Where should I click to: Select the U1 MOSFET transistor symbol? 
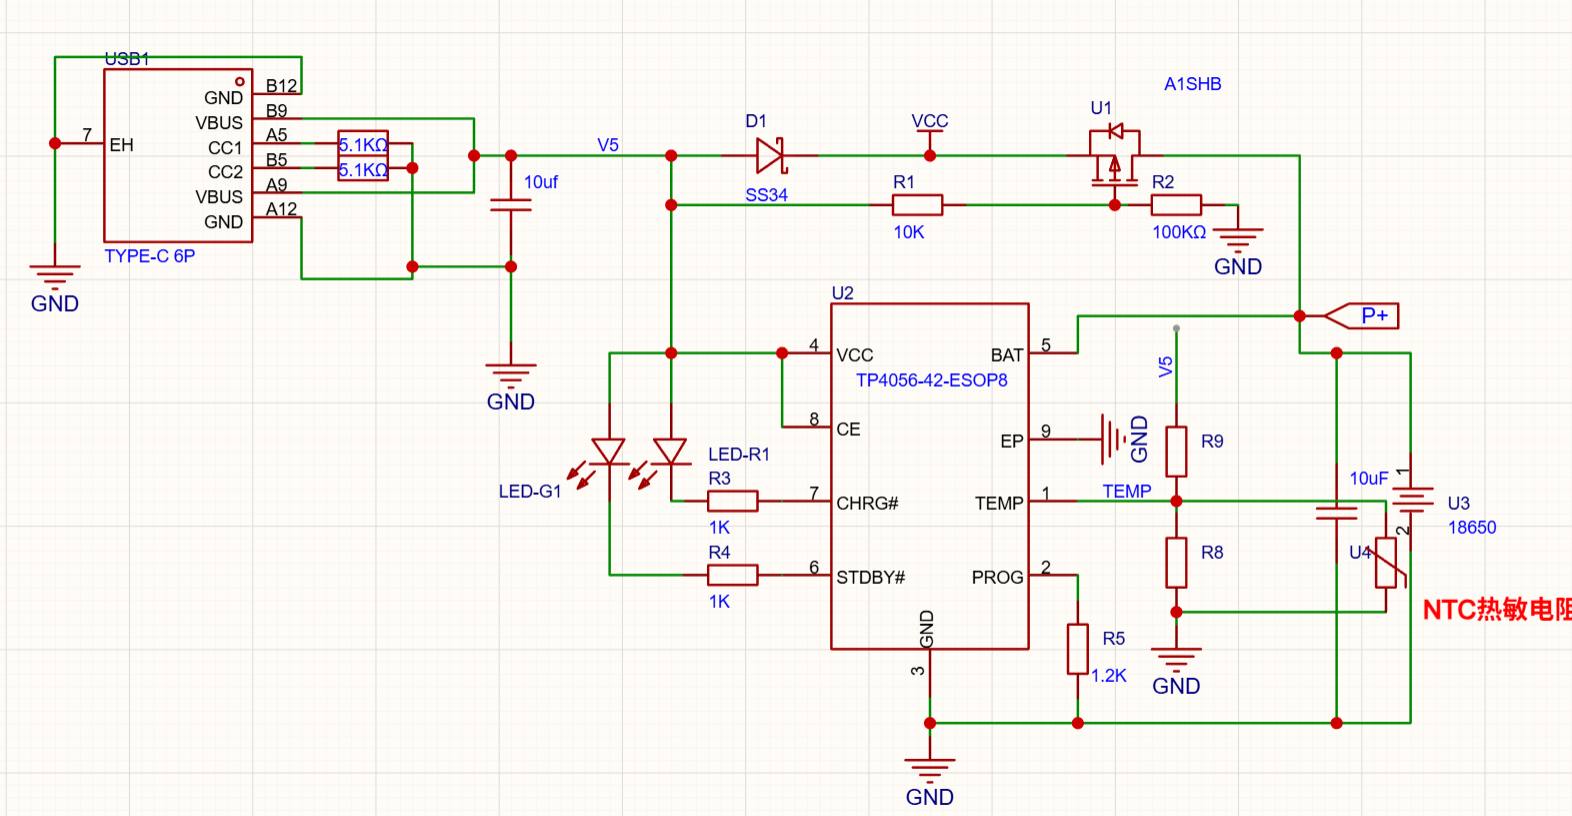coord(1114,156)
